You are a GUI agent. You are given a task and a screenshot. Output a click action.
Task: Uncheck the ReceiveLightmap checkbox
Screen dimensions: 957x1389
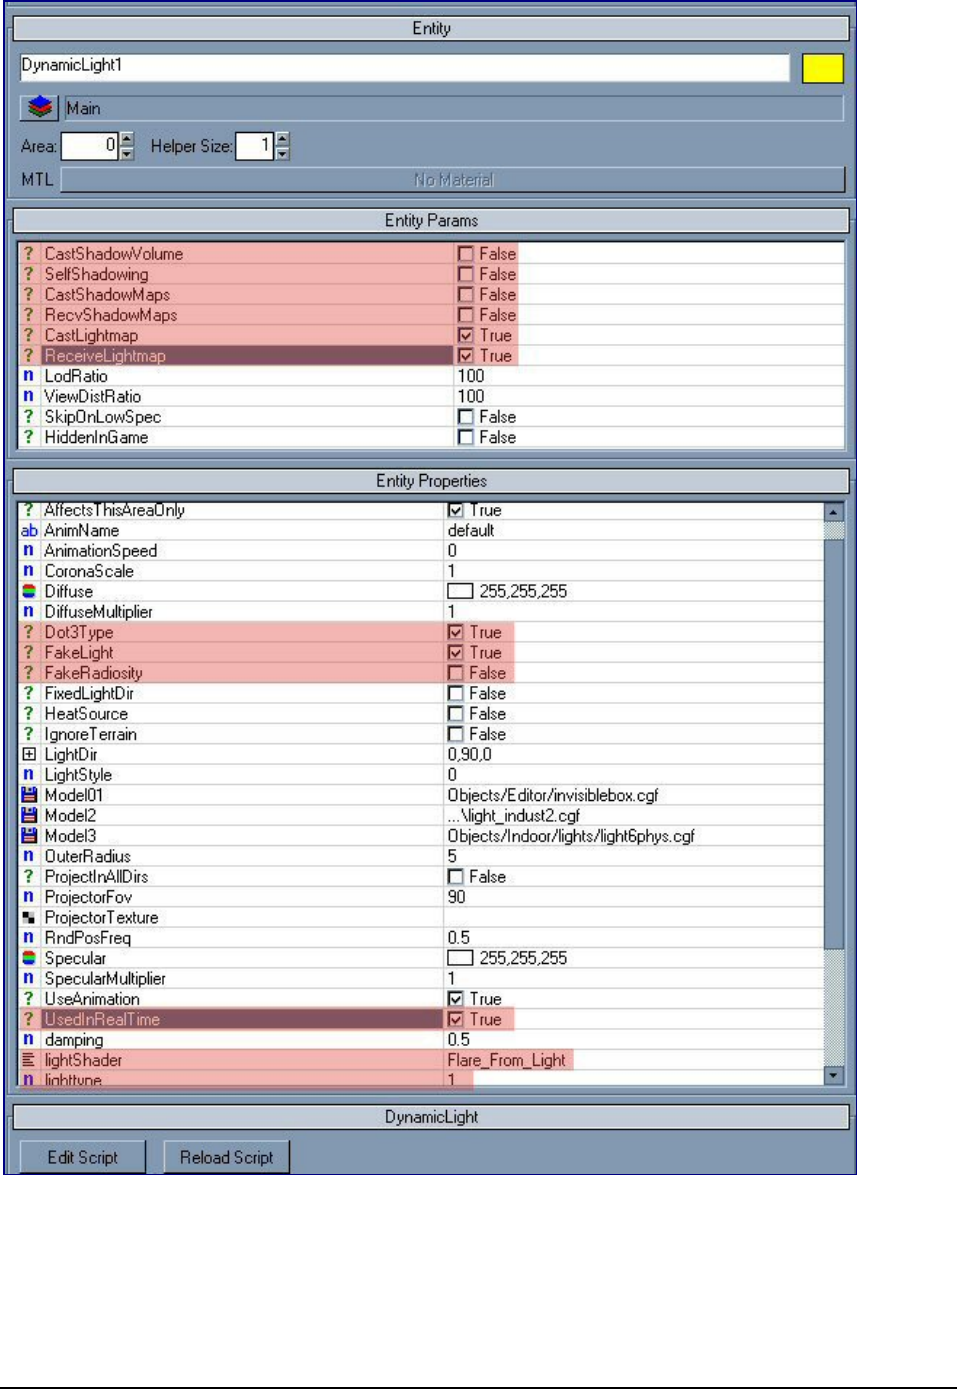(x=465, y=356)
